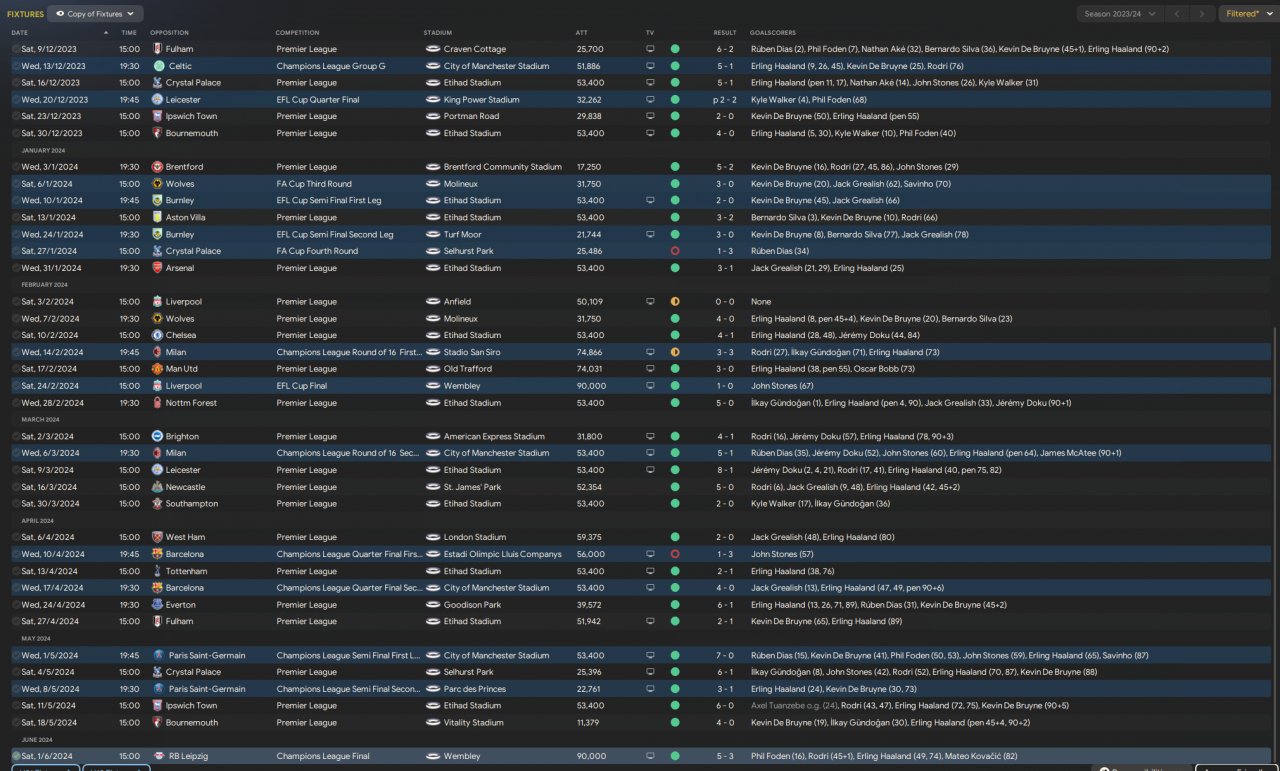Sort by the Goalscorers column header

pyautogui.click(x=772, y=33)
